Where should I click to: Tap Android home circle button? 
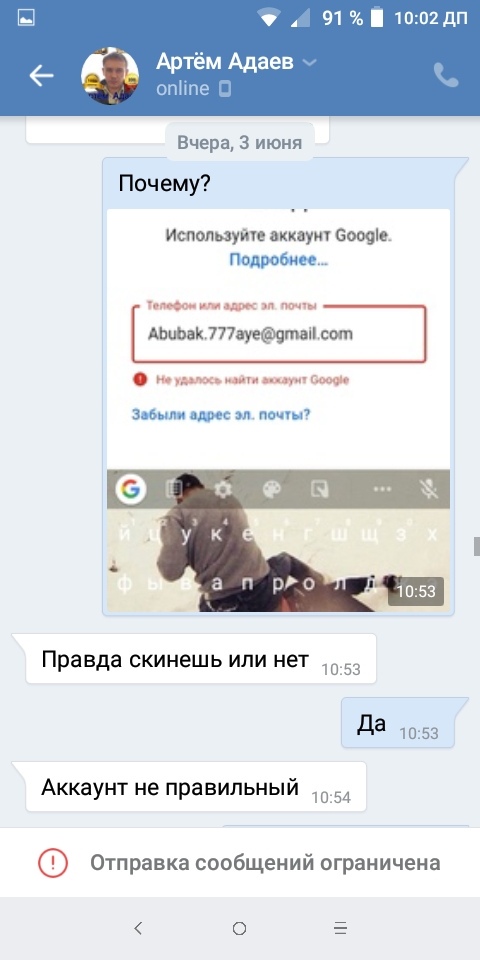(x=239, y=929)
